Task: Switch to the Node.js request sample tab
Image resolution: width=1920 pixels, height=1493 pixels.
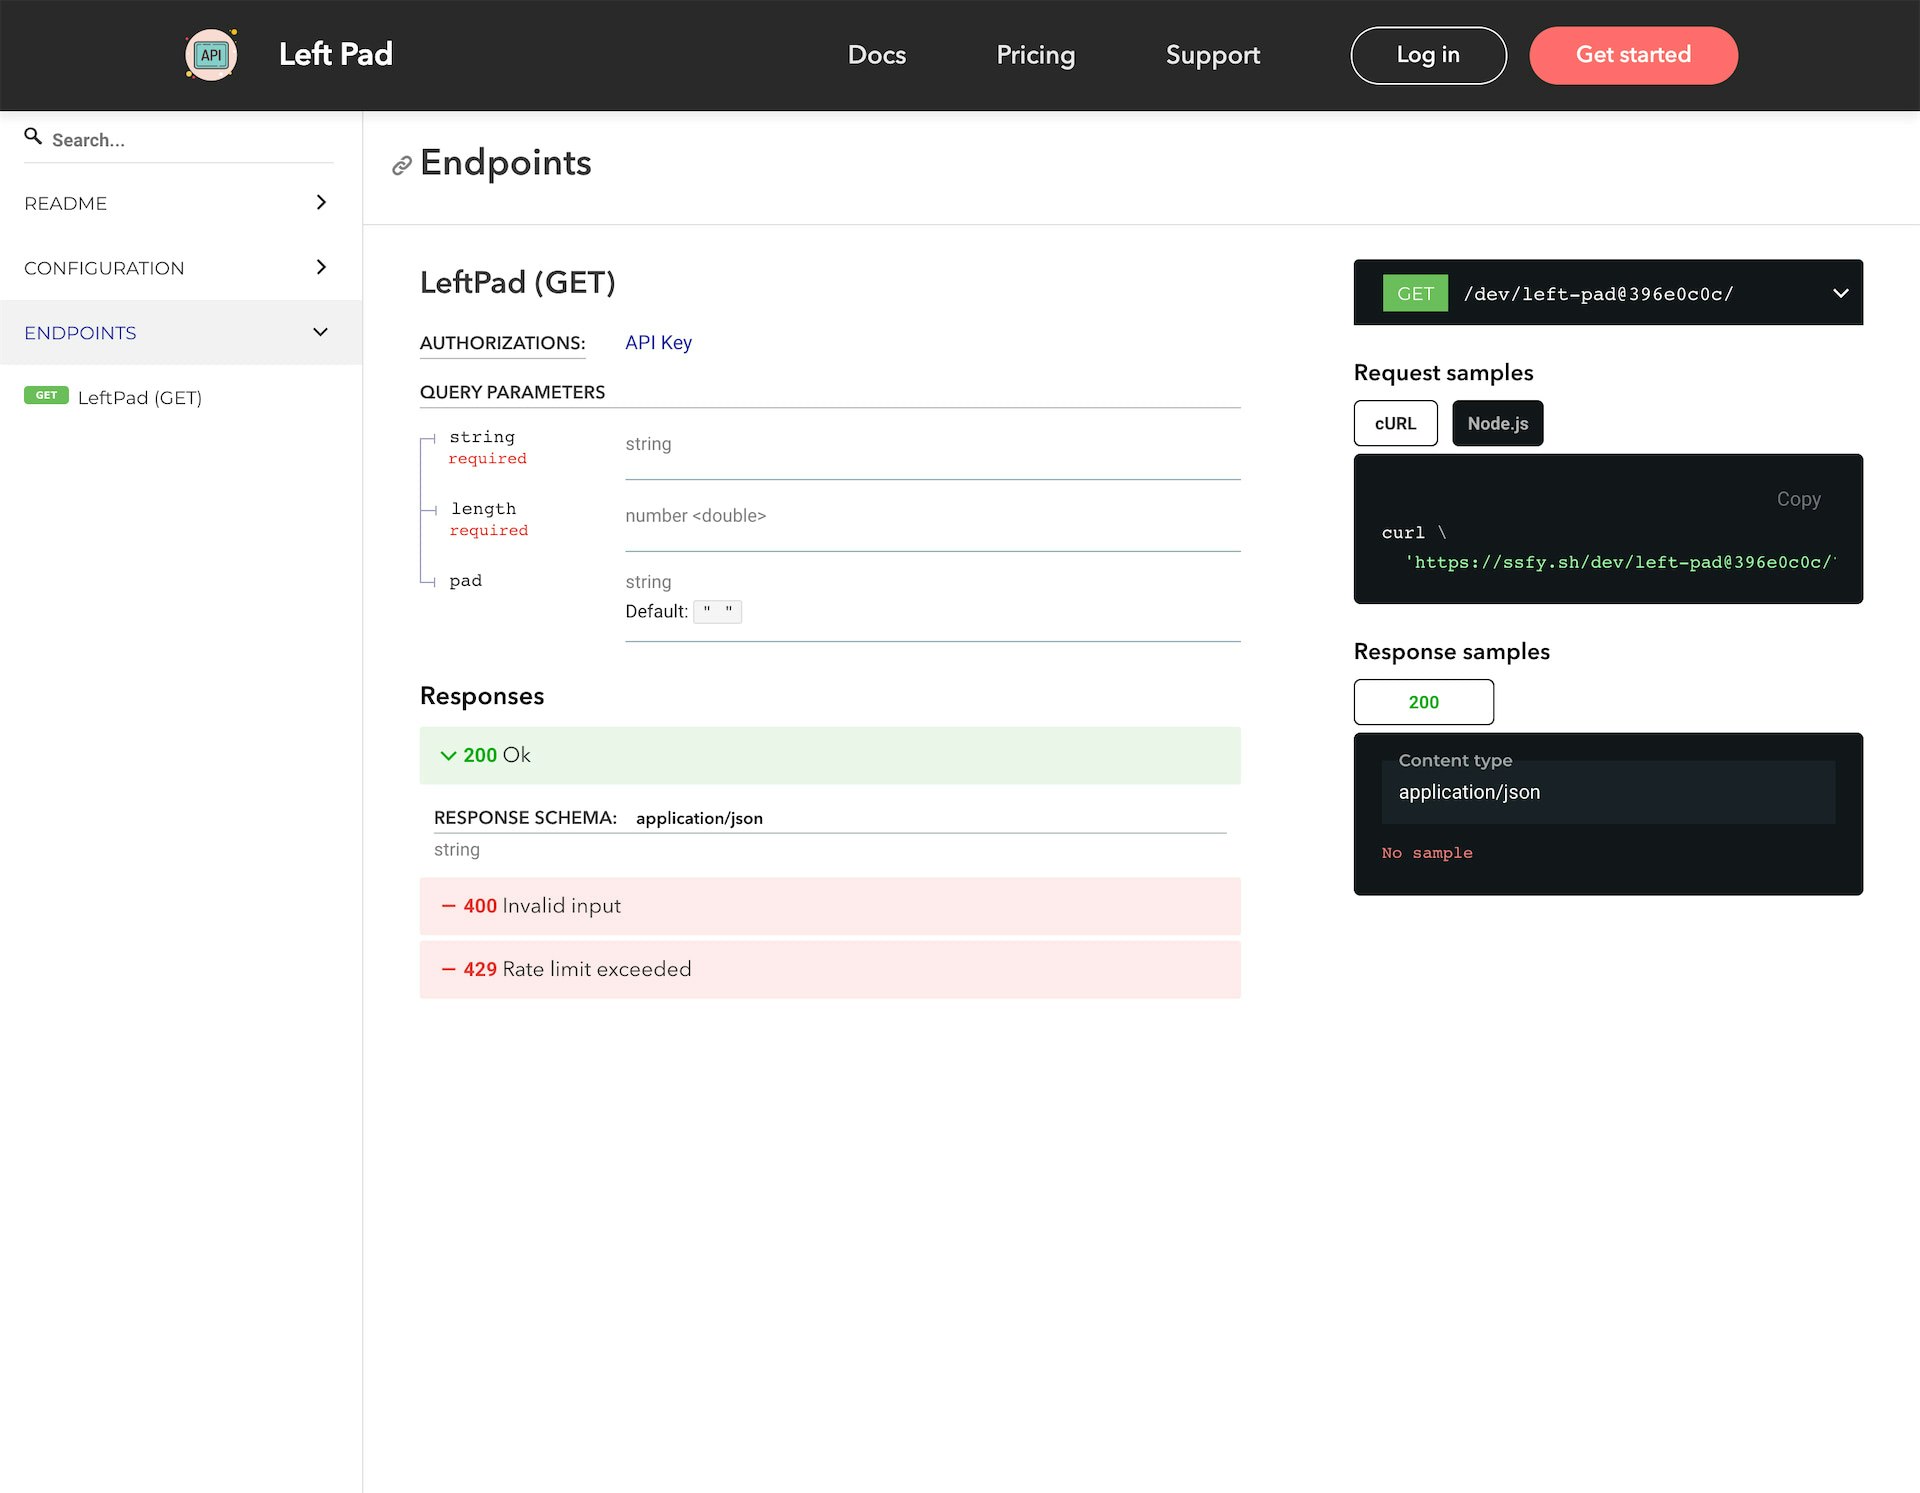Action: [x=1497, y=423]
